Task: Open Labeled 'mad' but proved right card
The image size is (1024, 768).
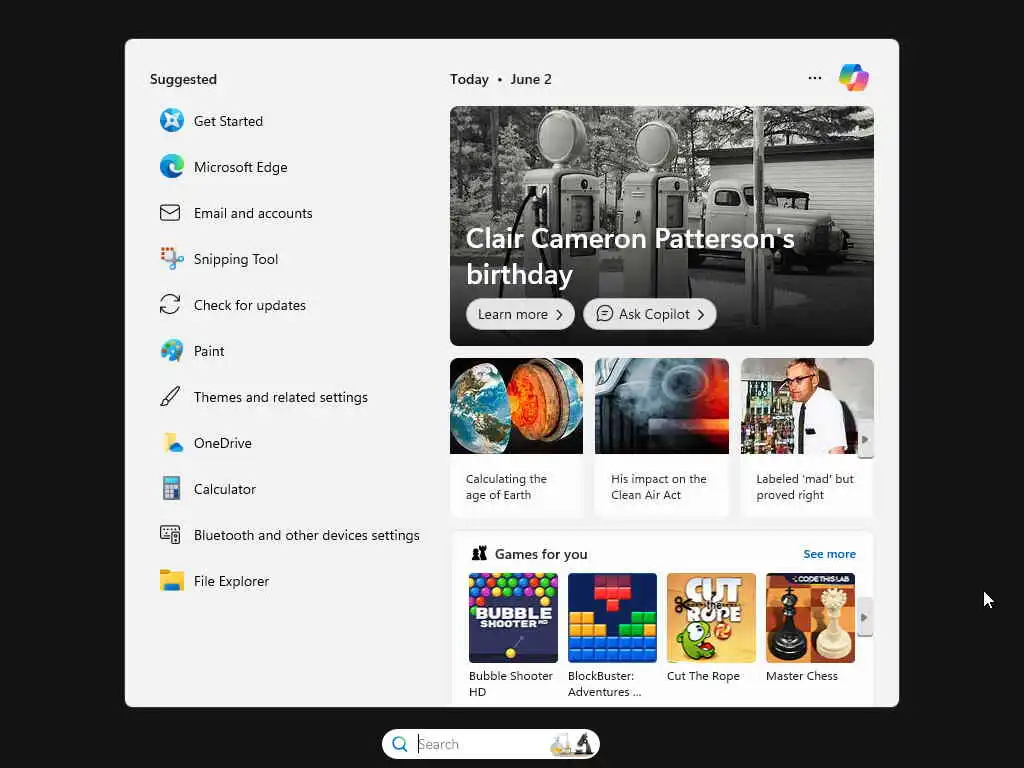Action: (807, 437)
